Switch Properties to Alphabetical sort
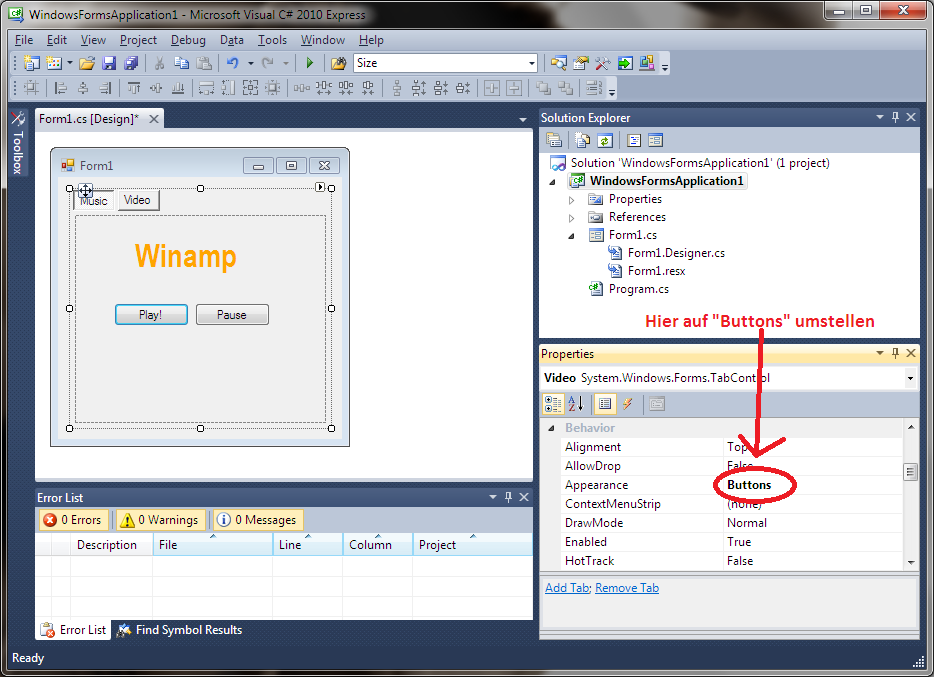 576,404
